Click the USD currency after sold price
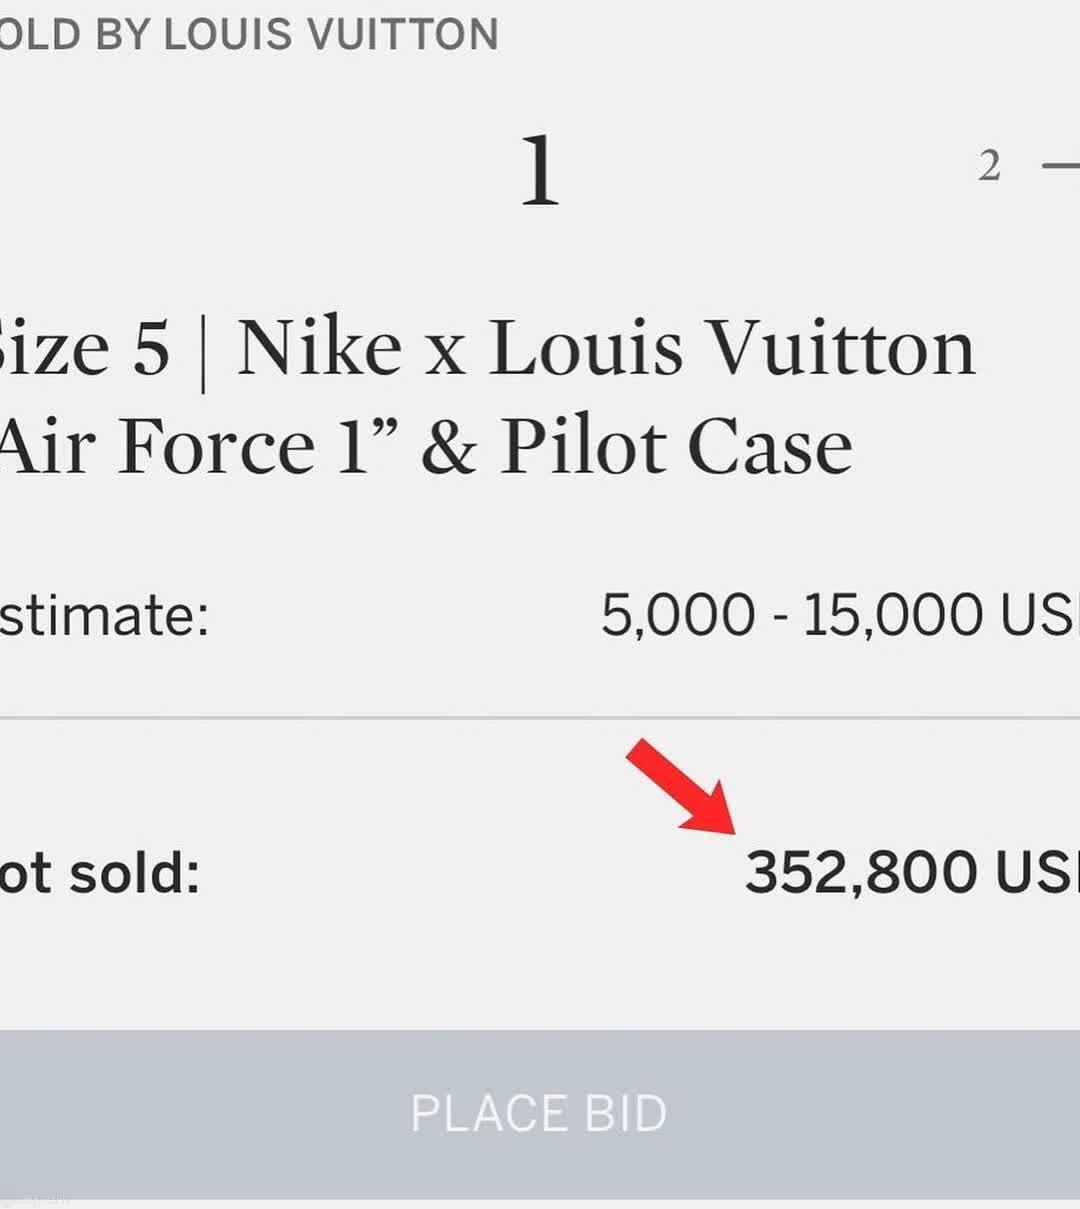 pyautogui.click(x=1037, y=872)
